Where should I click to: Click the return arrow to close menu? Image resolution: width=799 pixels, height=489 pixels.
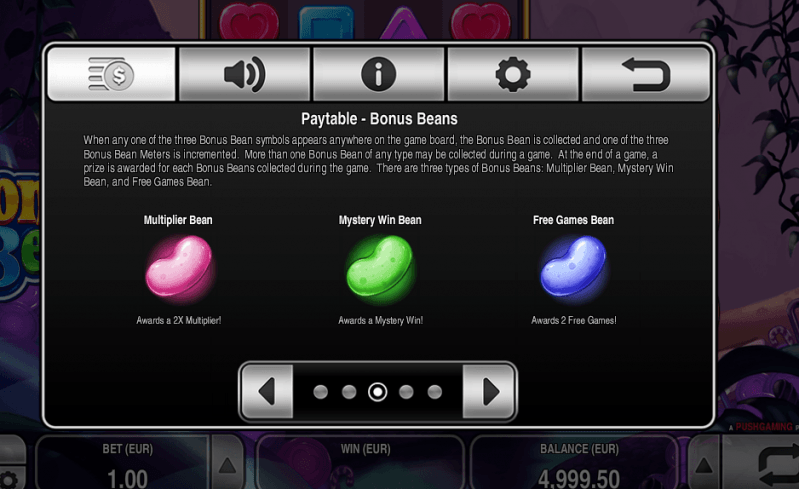pyautogui.click(x=646, y=74)
